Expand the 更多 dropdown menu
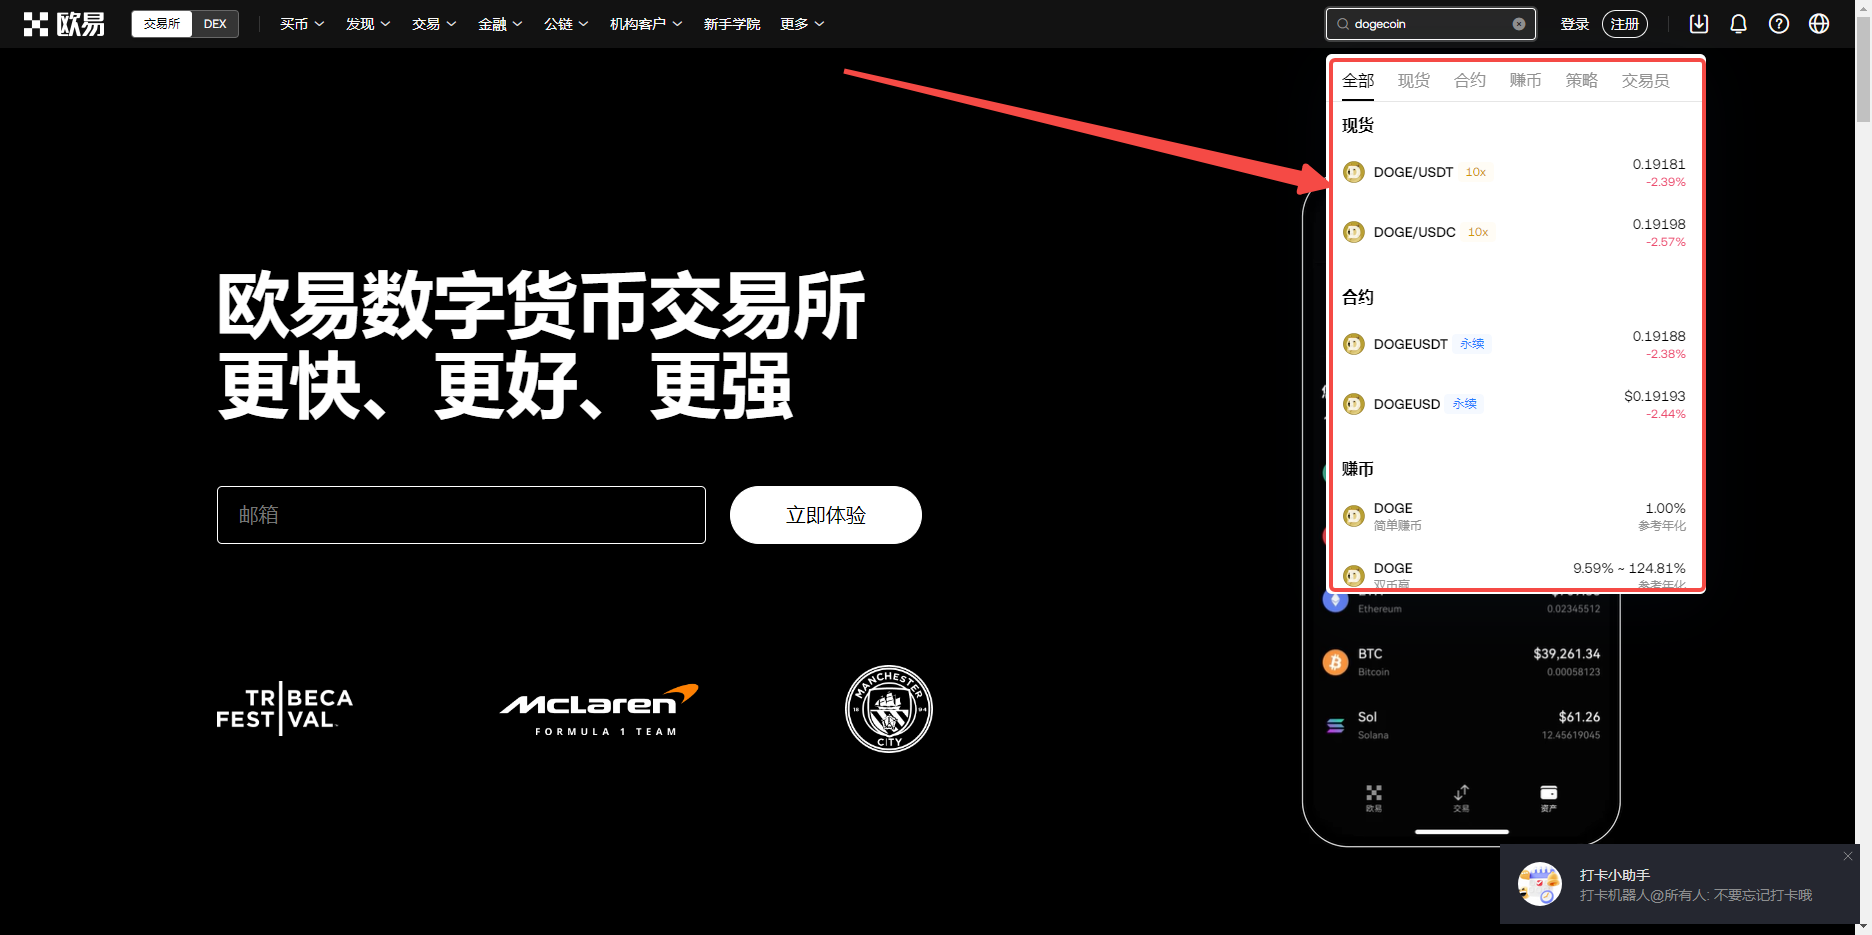 click(x=802, y=24)
